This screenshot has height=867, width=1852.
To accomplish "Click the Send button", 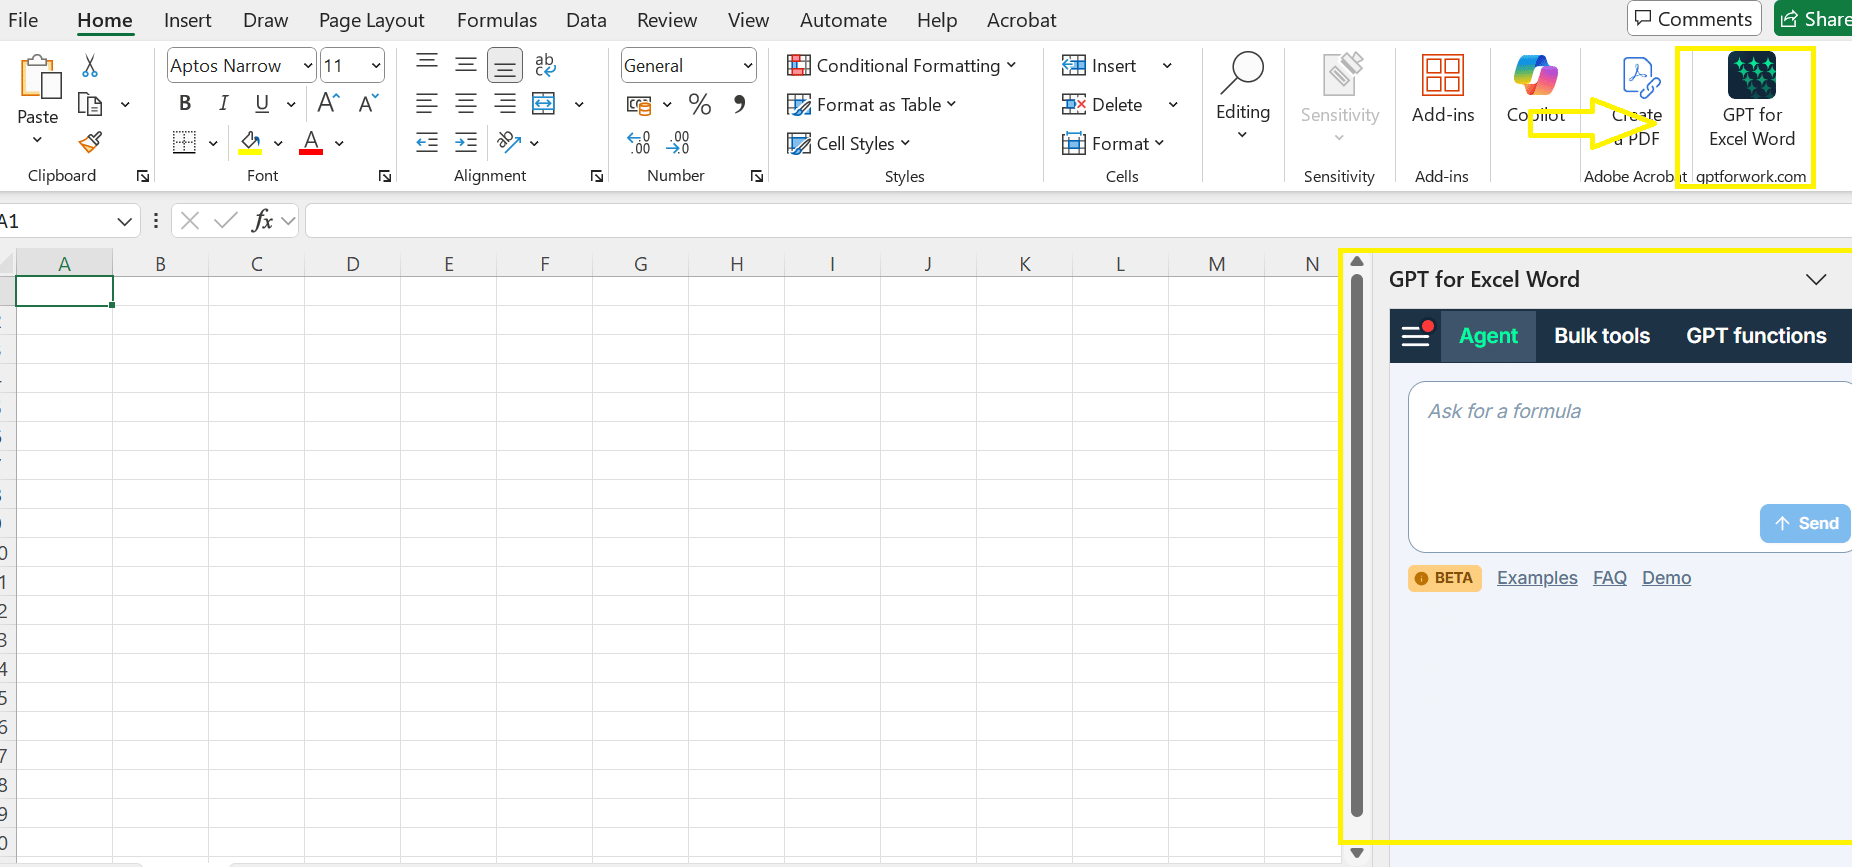I will (1806, 523).
